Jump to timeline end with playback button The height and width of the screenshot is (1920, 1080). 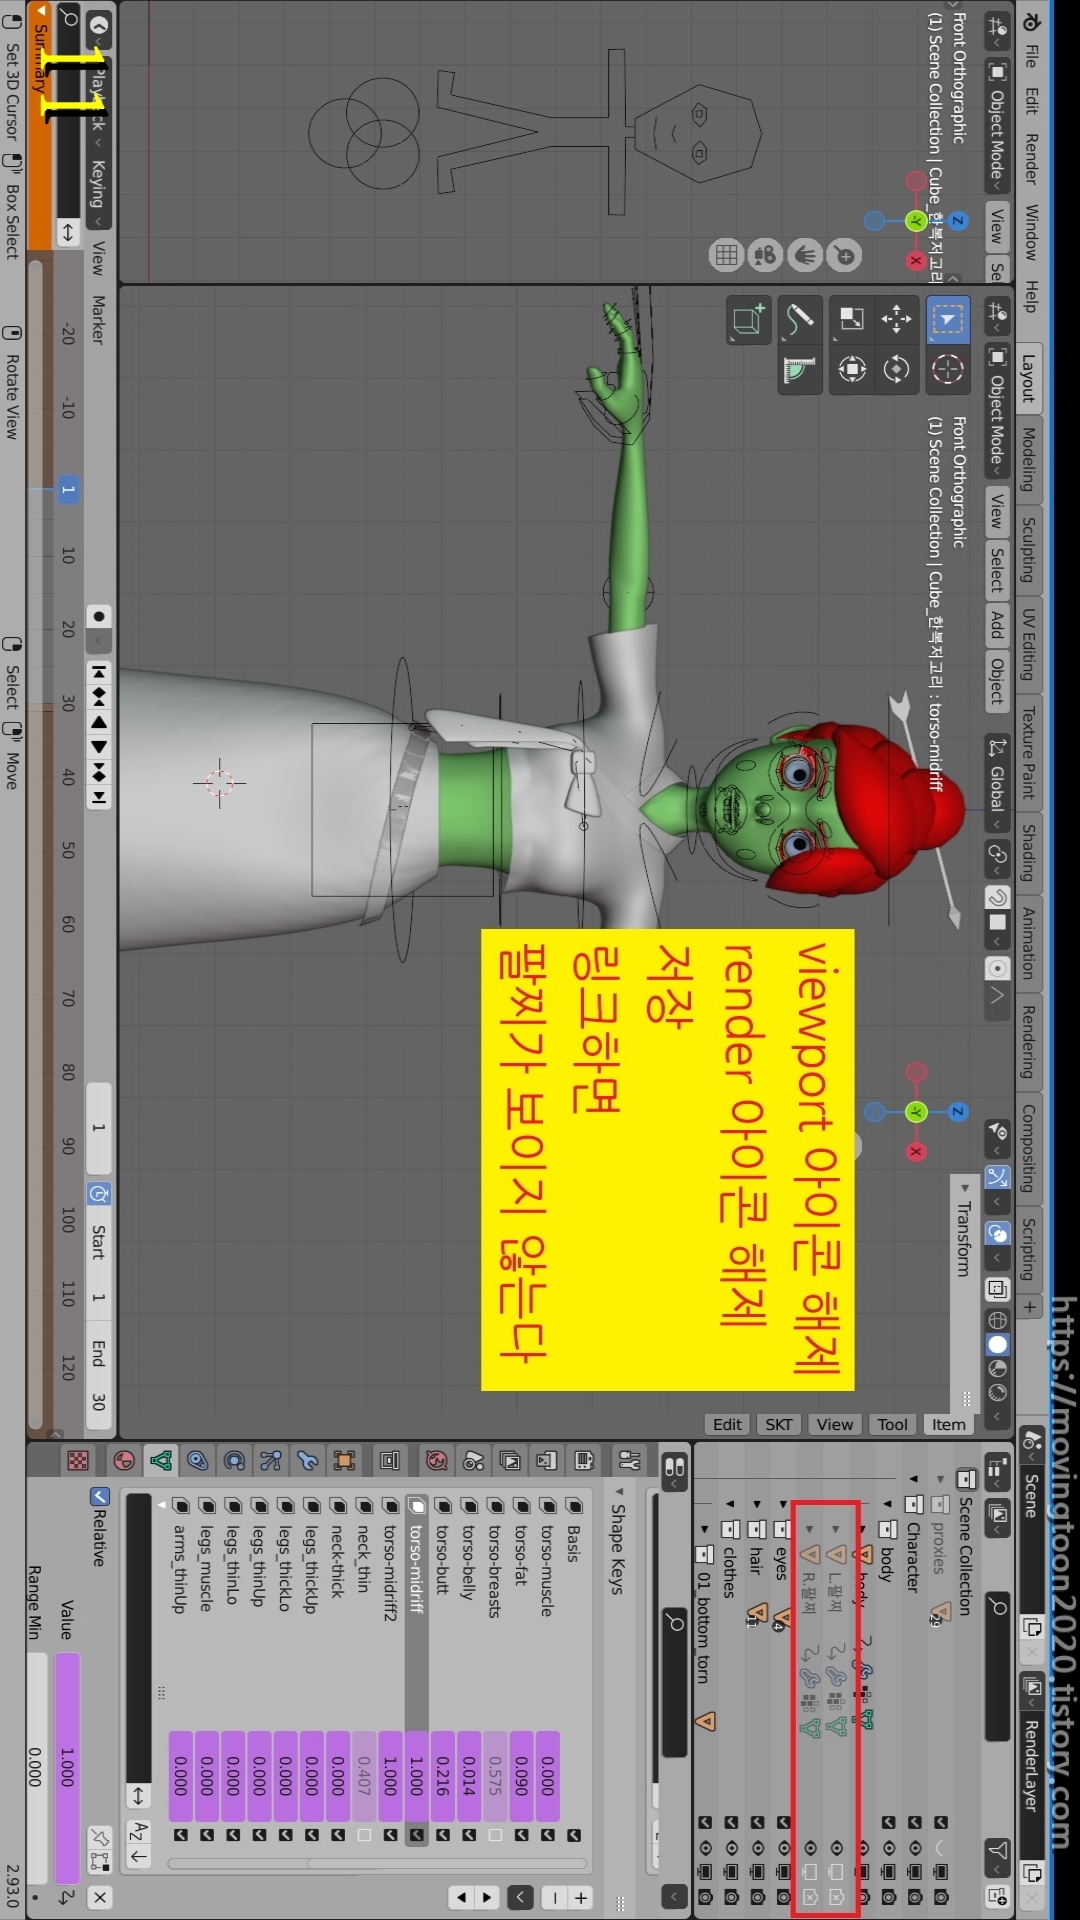point(98,797)
